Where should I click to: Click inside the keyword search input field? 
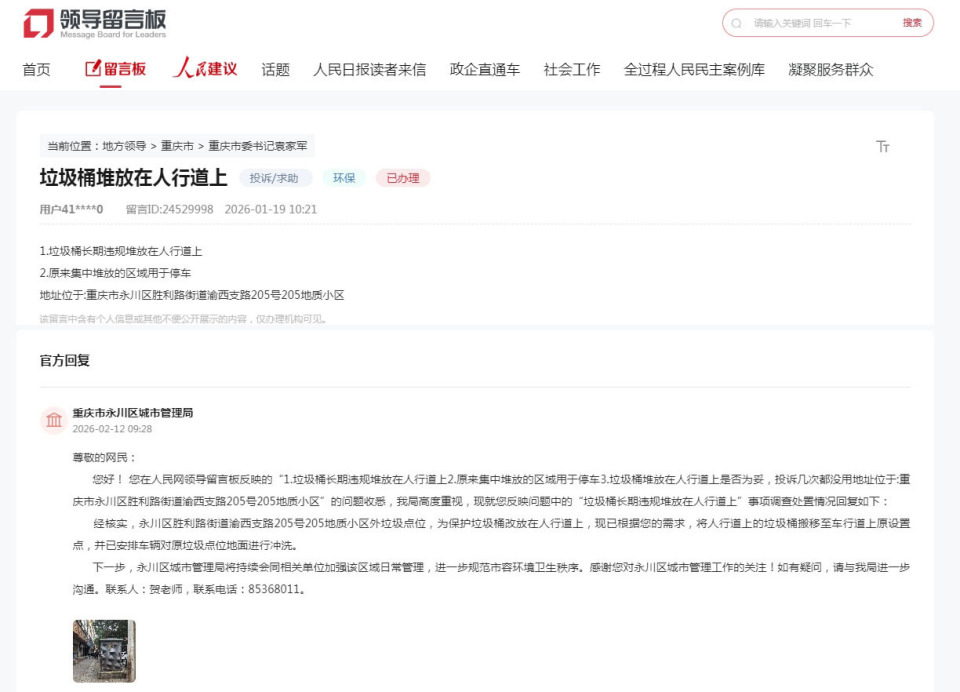[800, 22]
